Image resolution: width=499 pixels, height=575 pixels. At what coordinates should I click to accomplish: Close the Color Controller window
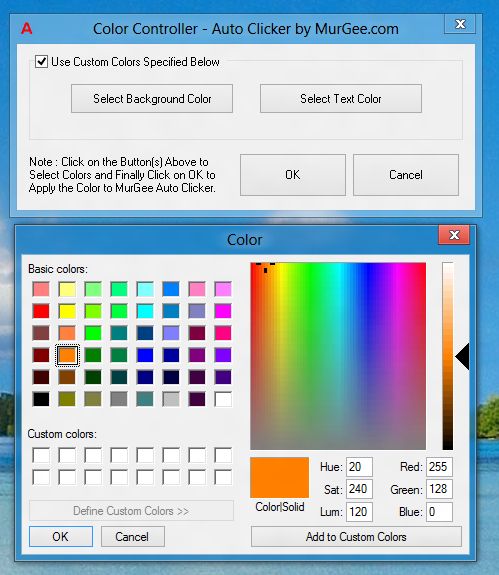460,24
